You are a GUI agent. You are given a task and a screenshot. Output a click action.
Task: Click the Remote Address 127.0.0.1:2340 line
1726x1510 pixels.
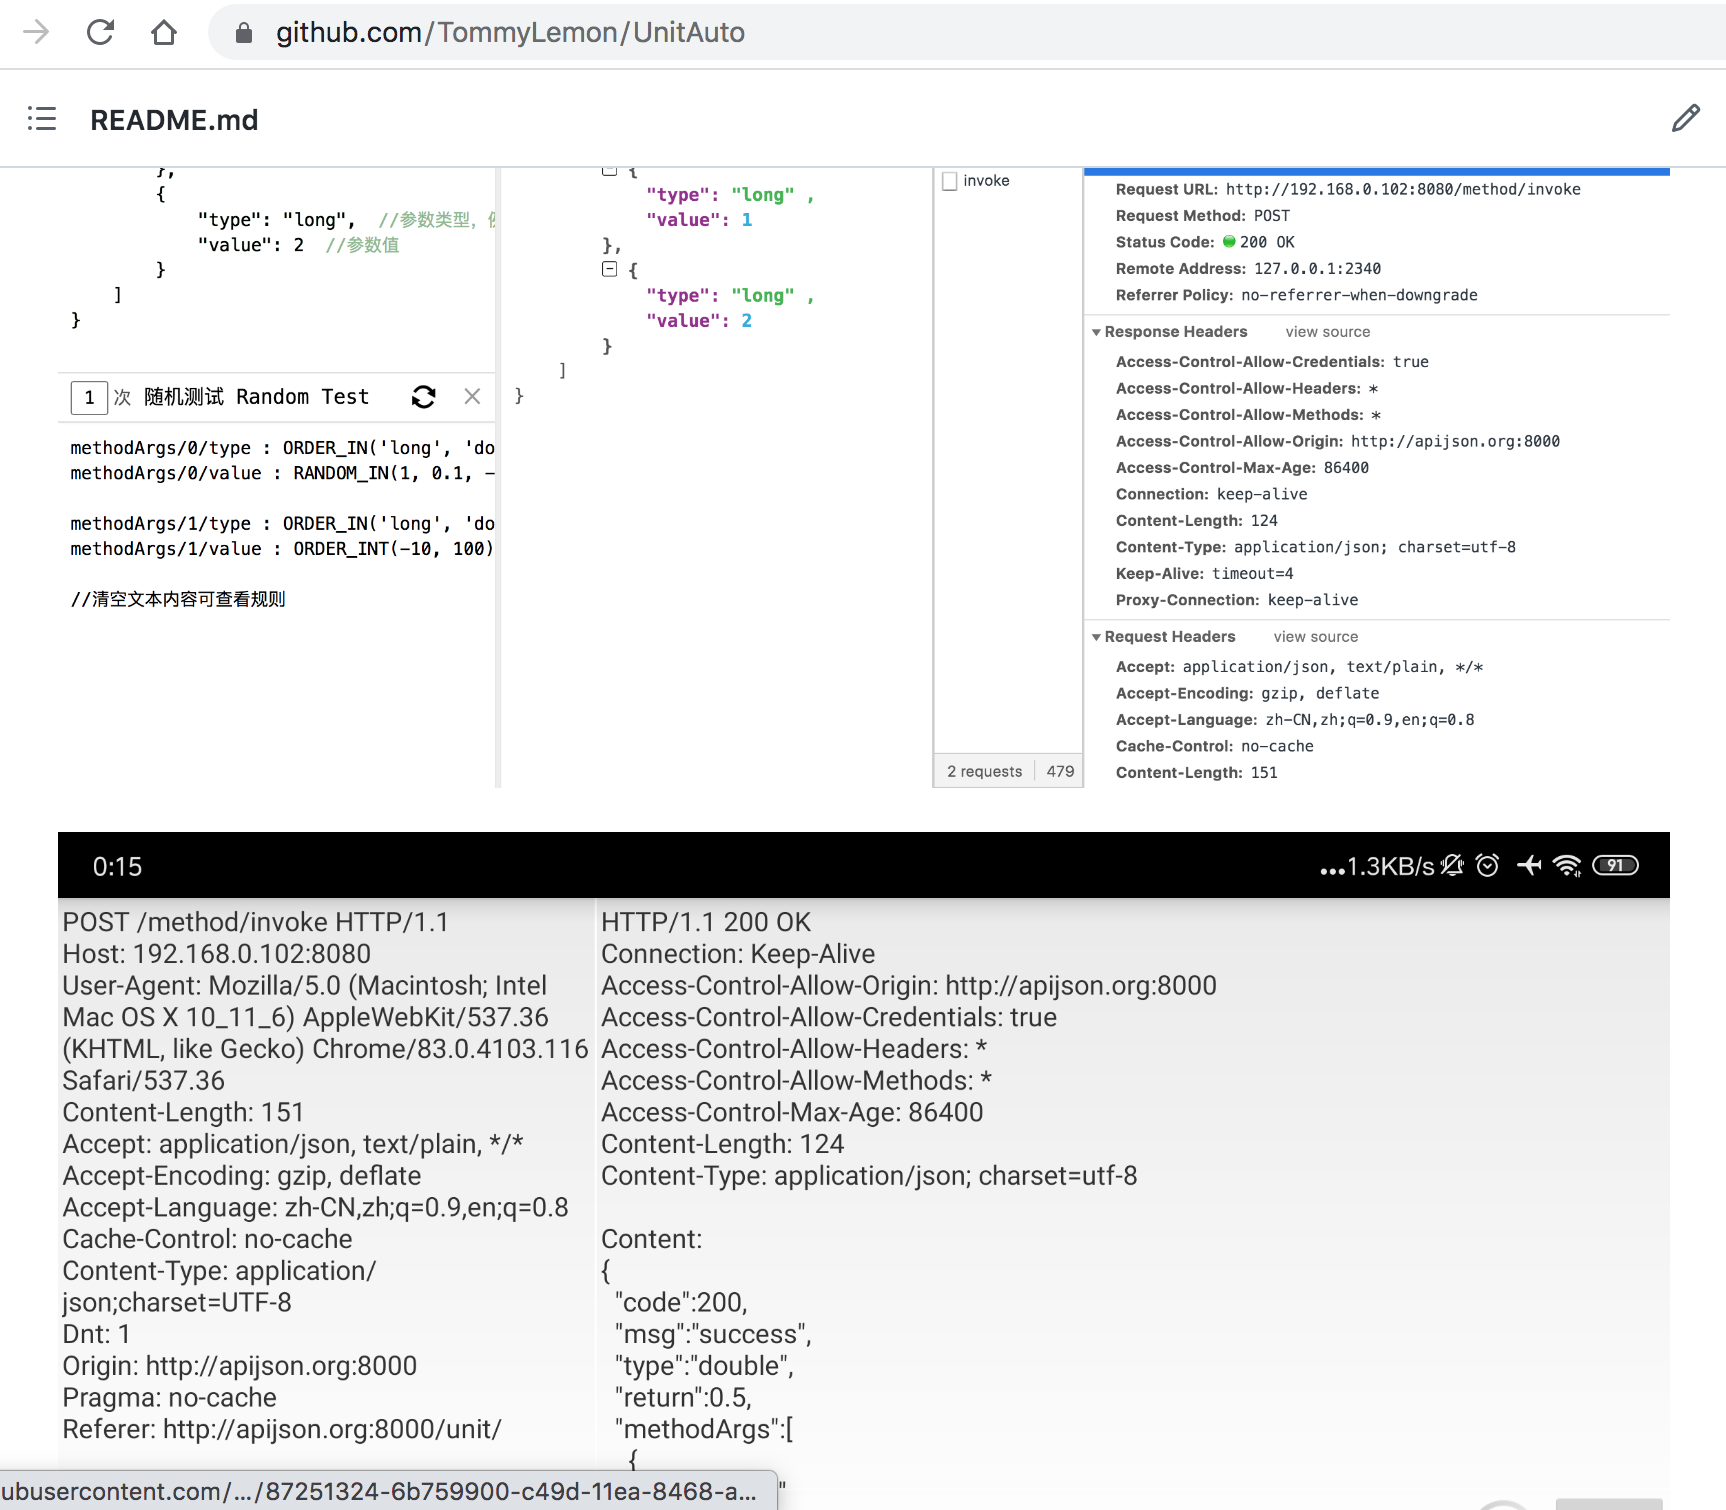coord(1249,268)
